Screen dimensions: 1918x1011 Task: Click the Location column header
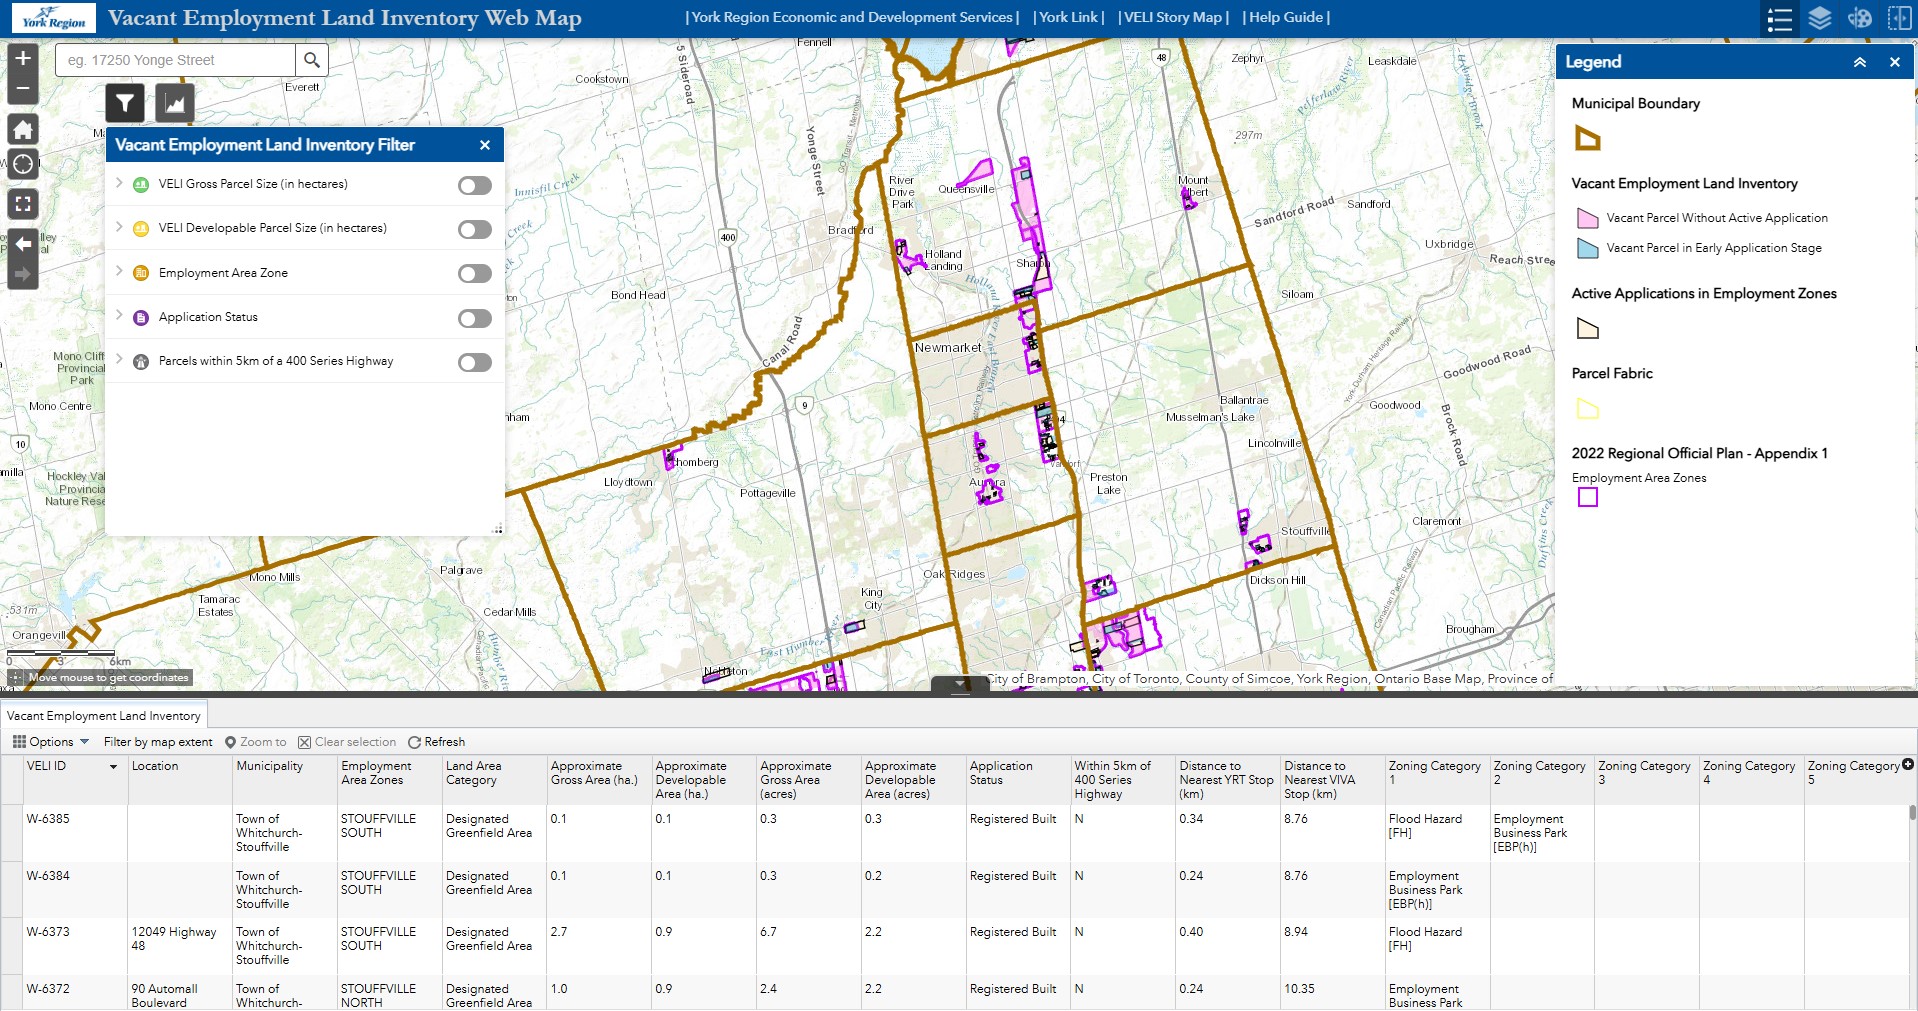(x=179, y=780)
